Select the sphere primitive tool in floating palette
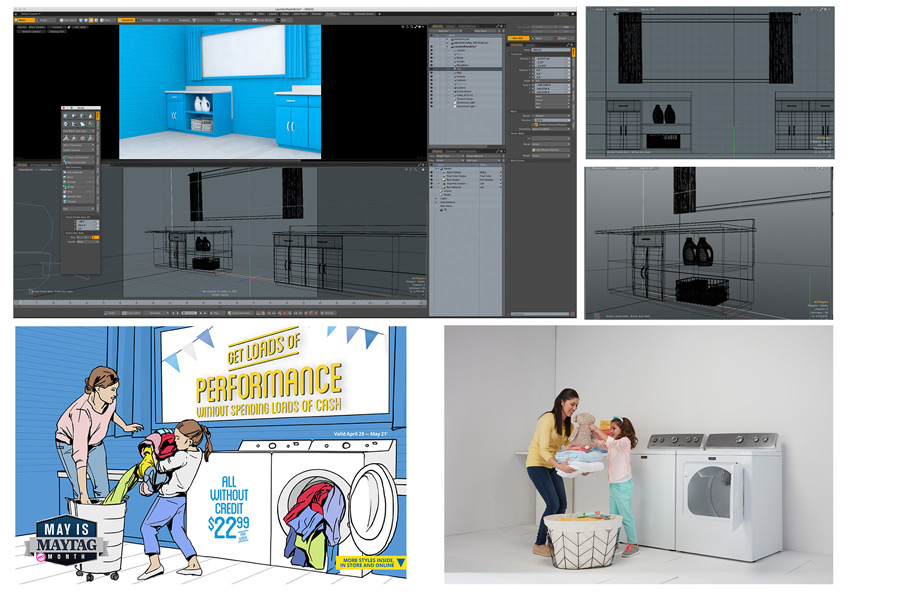The image size is (900, 600). click(x=77, y=115)
